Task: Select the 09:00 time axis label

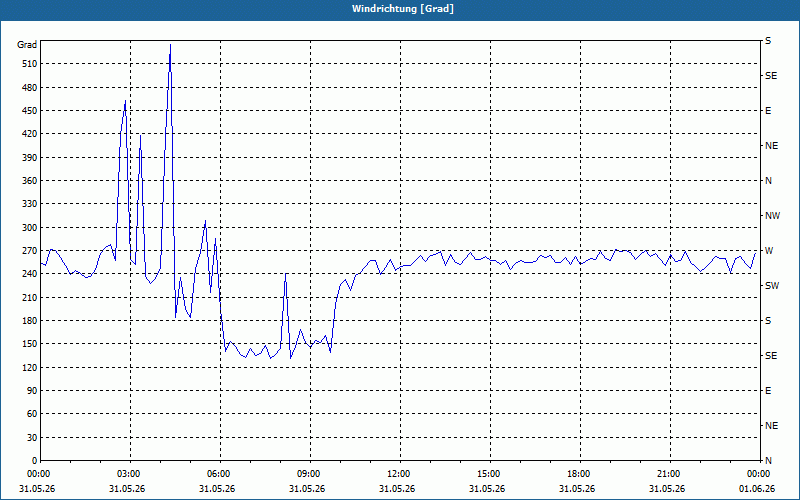Action: coord(310,474)
